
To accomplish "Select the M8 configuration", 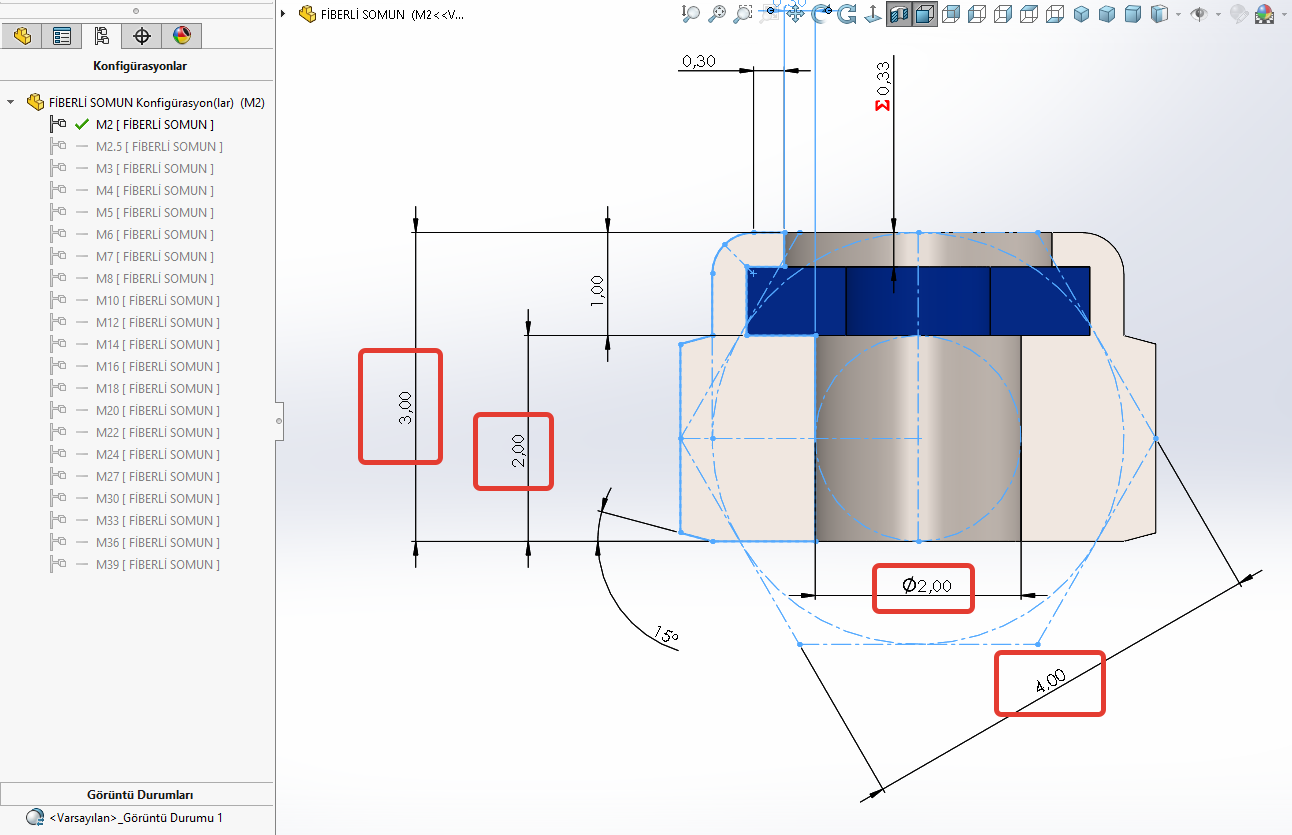I will click(154, 278).
